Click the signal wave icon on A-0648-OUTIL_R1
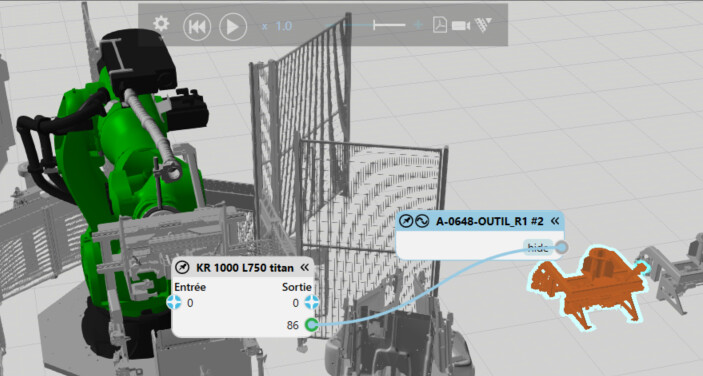Image resolution: width=703 pixels, height=376 pixels. pos(422,221)
